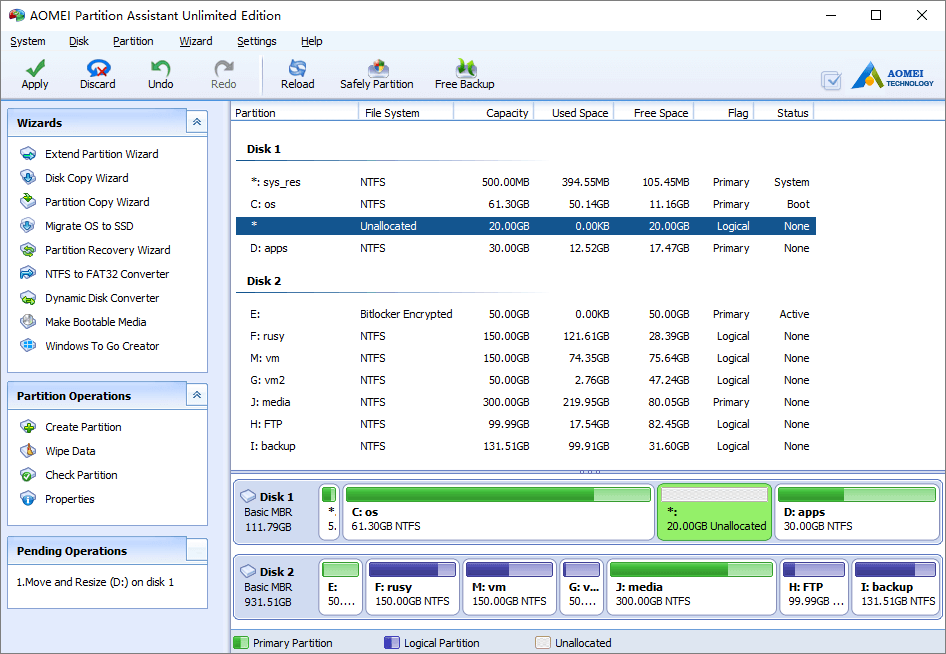The height and width of the screenshot is (654, 946).
Task: Click the Undo arrow icon
Action: pyautogui.click(x=160, y=68)
